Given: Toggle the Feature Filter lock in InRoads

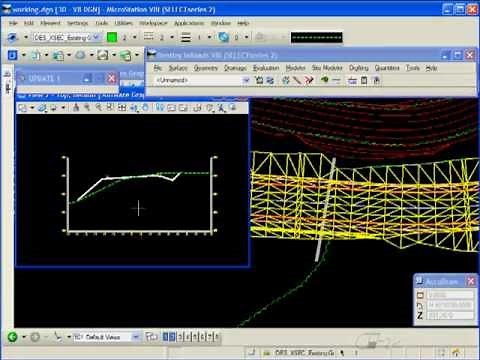Looking at the screenshot, I should [x=259, y=80].
